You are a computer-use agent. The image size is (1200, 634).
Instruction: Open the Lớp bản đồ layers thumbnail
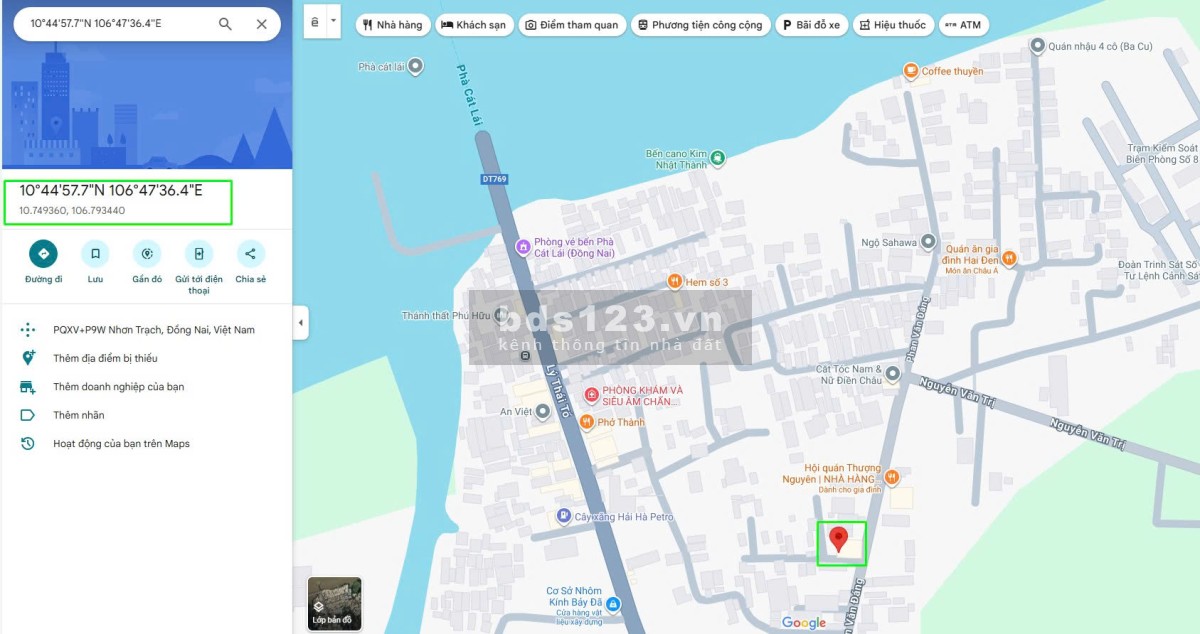pyautogui.click(x=334, y=603)
